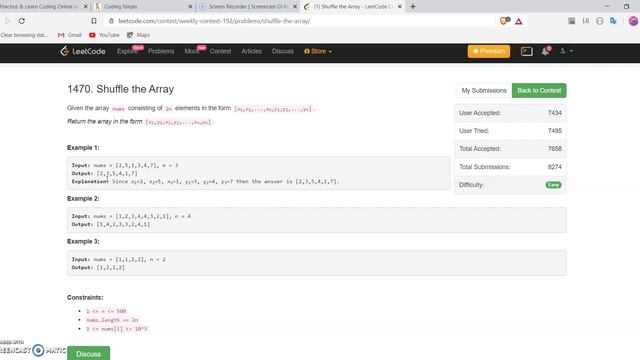Go forward with the browser arrow
Screen dimensions: 640x360
[7, 21]
